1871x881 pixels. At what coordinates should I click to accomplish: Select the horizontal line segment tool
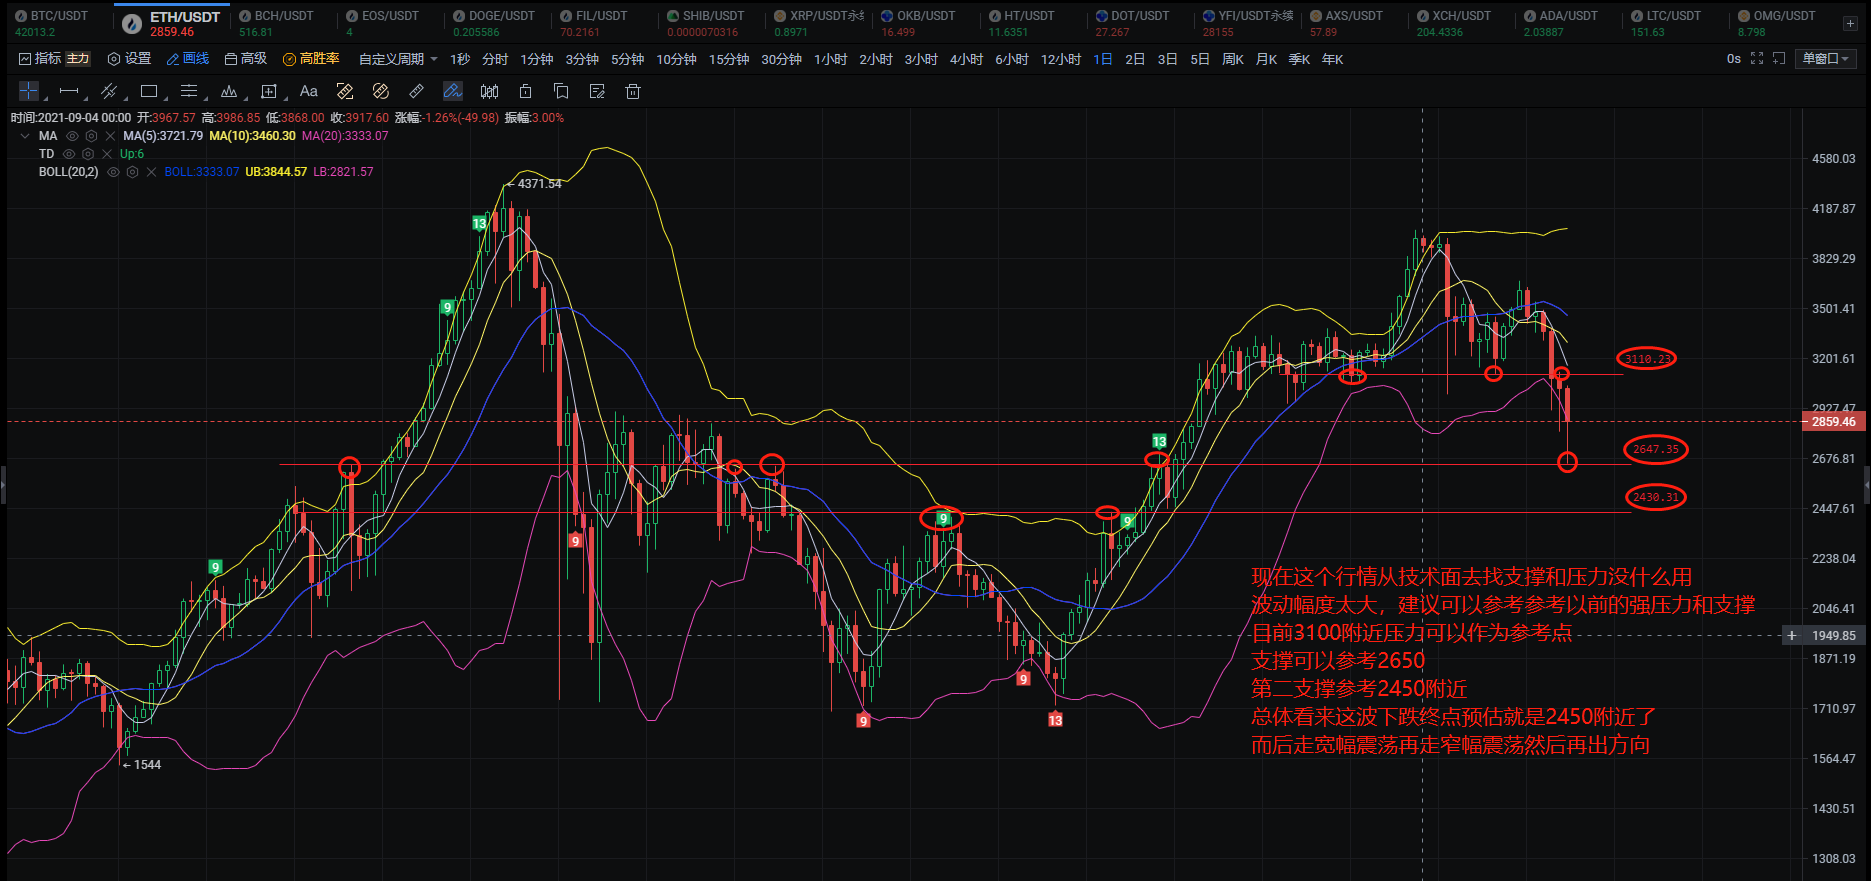point(69,92)
